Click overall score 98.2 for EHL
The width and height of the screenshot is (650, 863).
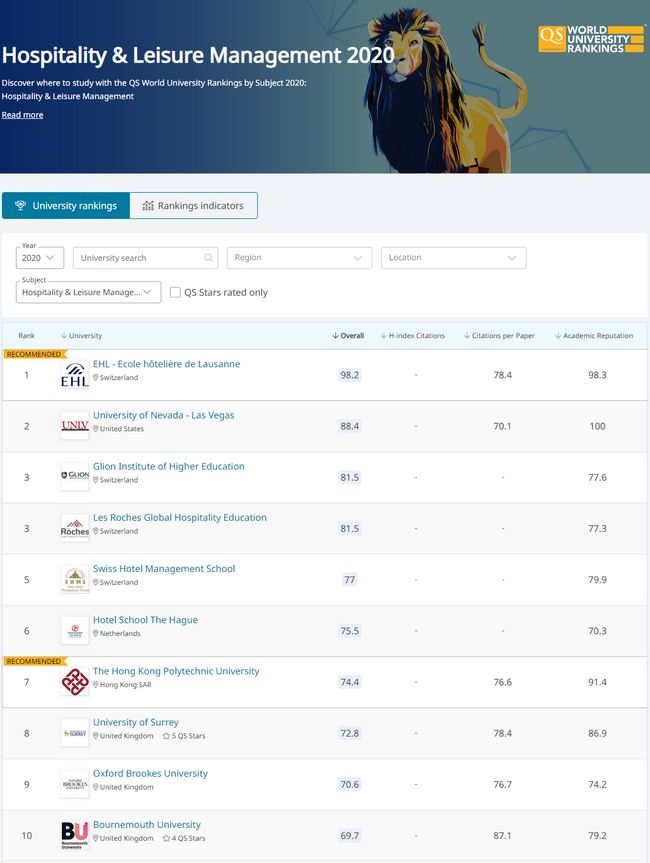[x=349, y=375]
